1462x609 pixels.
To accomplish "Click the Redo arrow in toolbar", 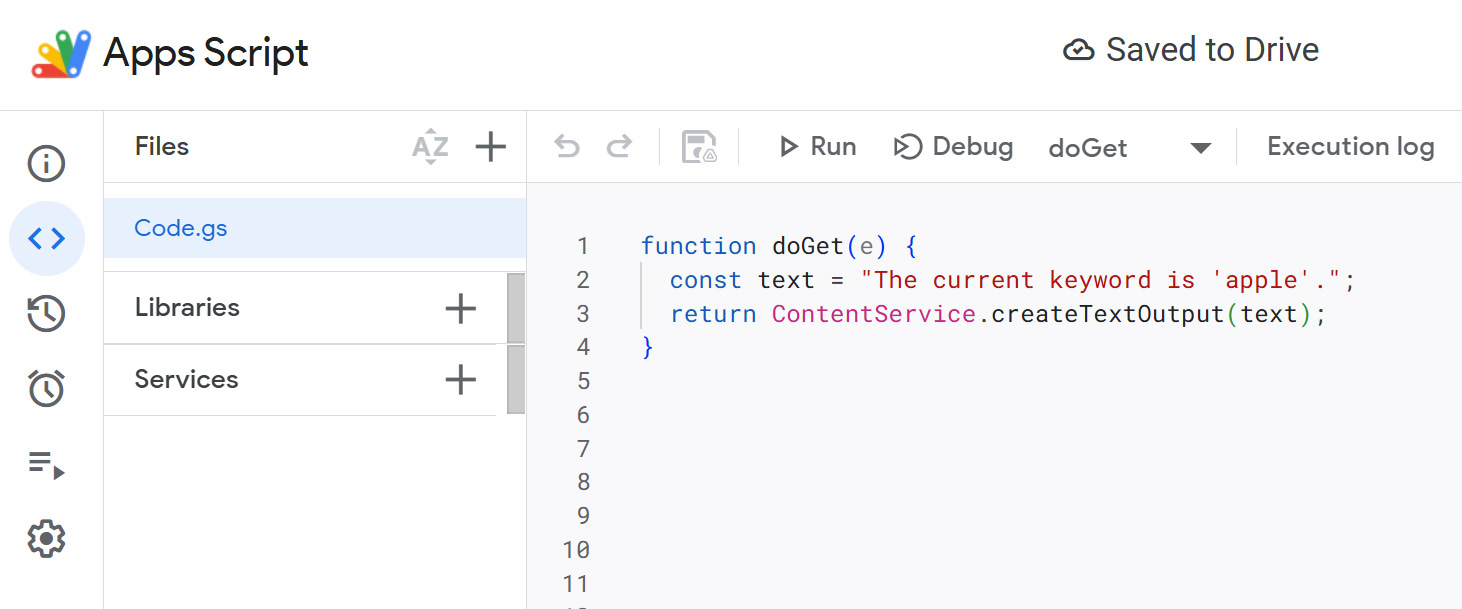I will tap(620, 147).
